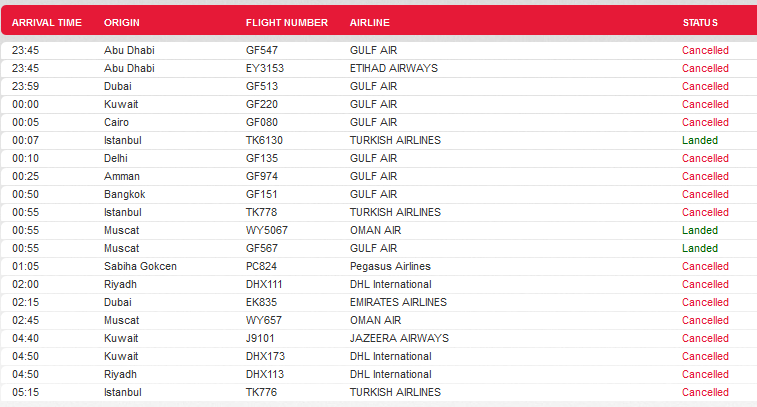Click the STATUS column header
The width and height of the screenshot is (757, 407).
pyautogui.click(x=700, y=23)
